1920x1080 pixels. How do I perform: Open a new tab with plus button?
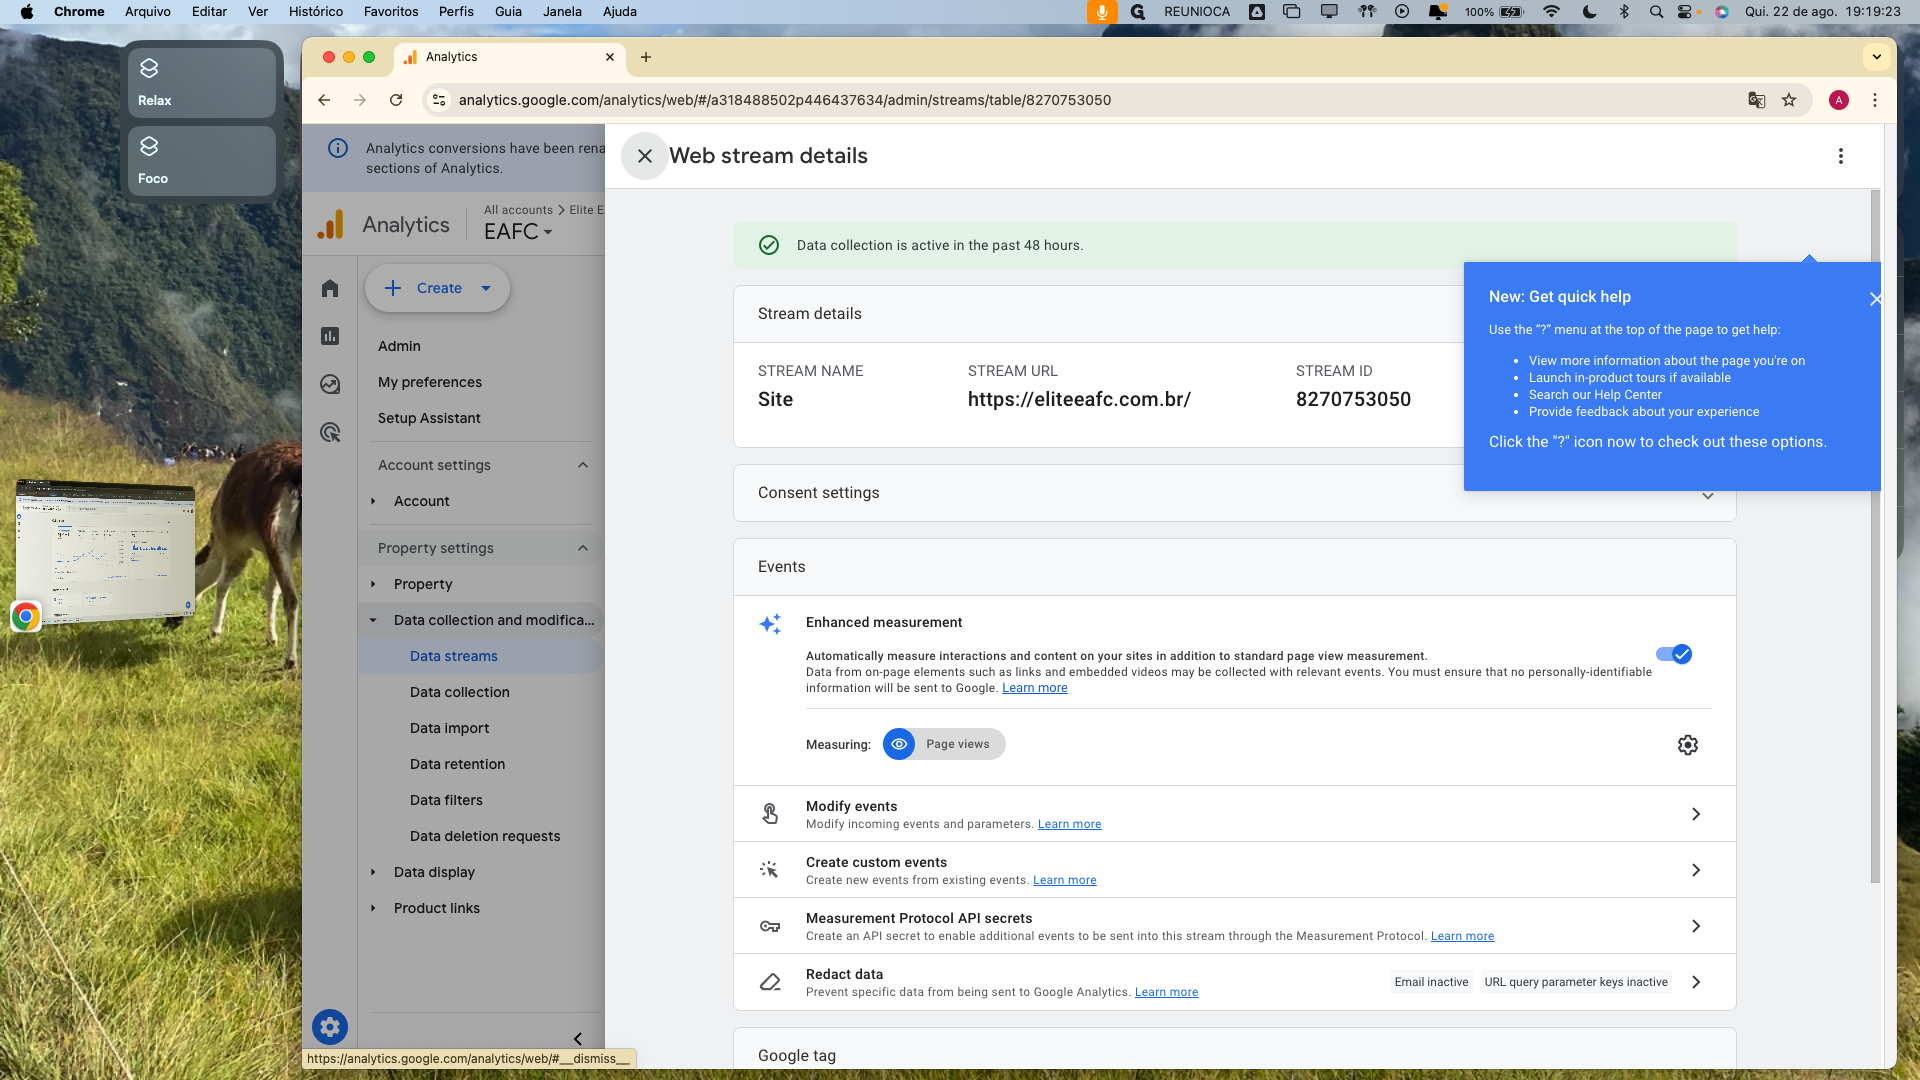[646, 57]
